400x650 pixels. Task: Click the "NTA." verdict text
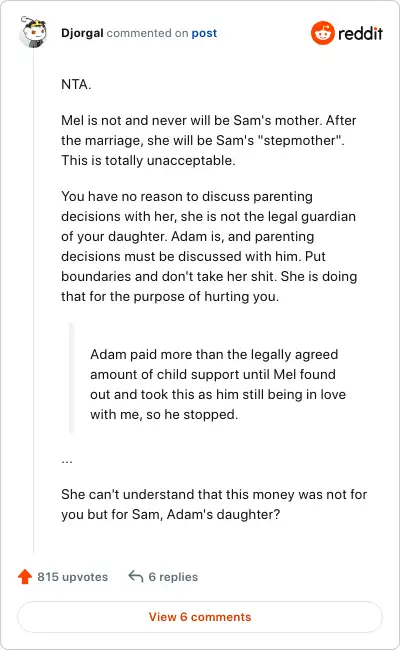point(76,84)
